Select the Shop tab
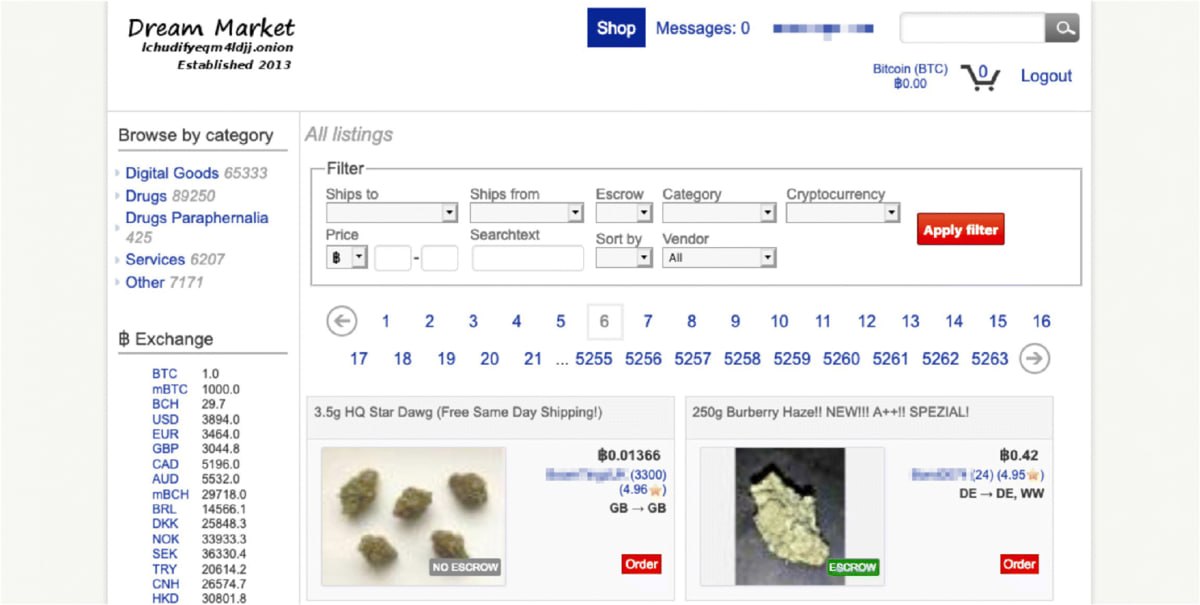 click(616, 28)
